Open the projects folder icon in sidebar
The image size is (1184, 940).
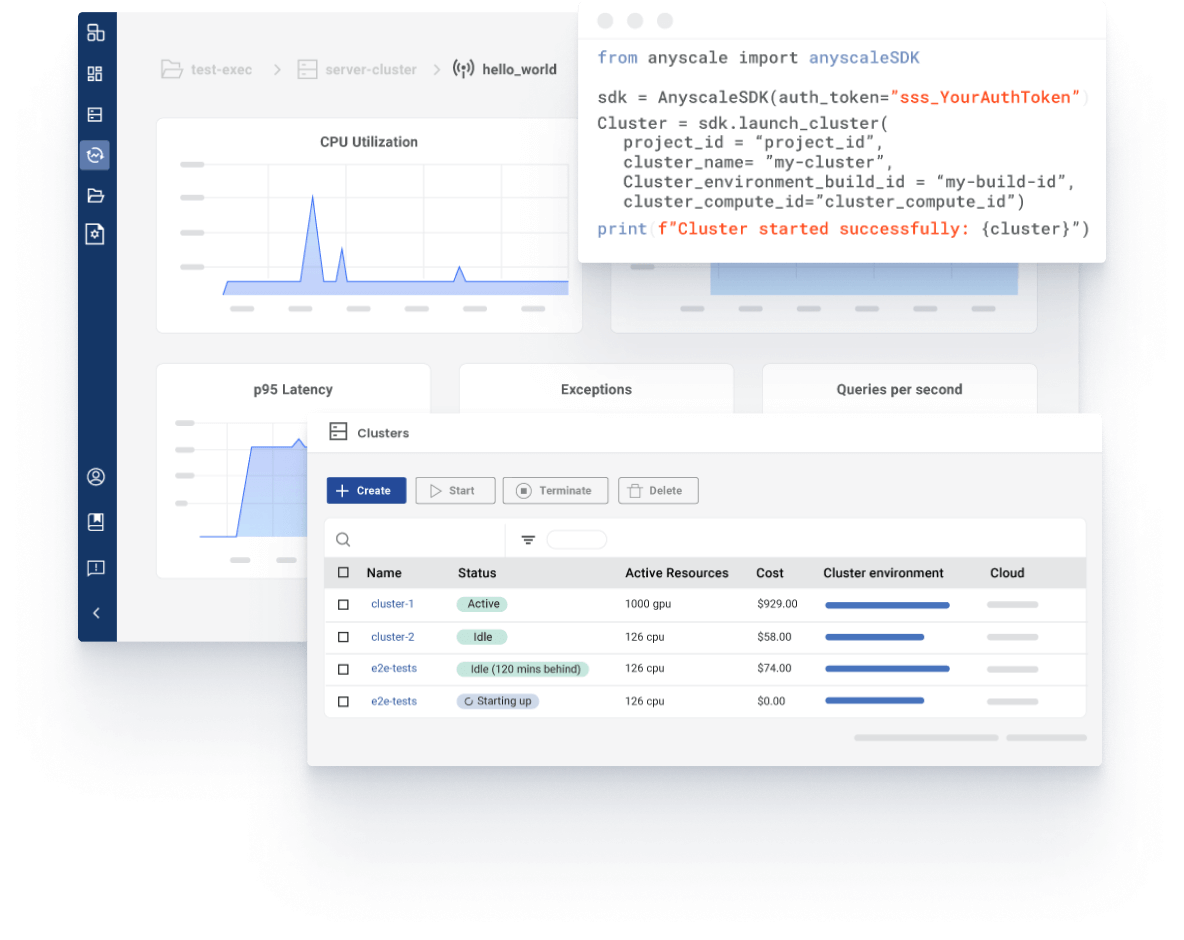(95, 196)
